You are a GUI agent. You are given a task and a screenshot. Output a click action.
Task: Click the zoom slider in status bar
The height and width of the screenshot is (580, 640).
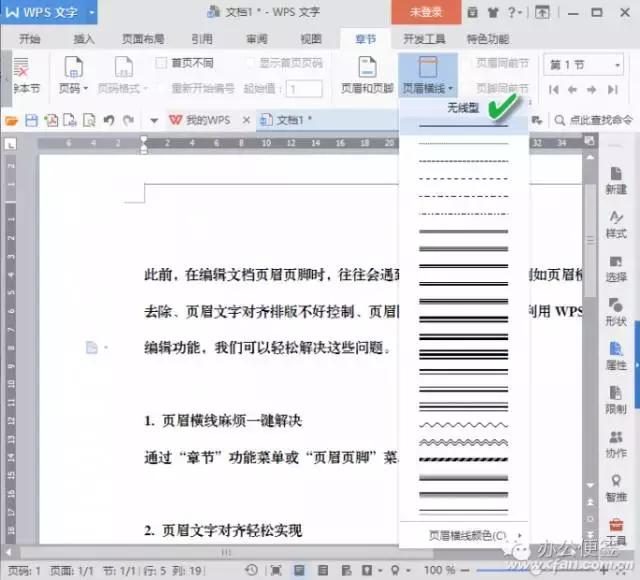(539, 570)
